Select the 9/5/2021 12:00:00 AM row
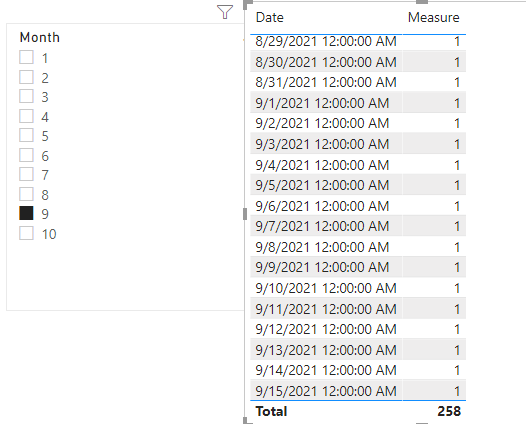The height and width of the screenshot is (424, 526). pyautogui.click(x=358, y=185)
